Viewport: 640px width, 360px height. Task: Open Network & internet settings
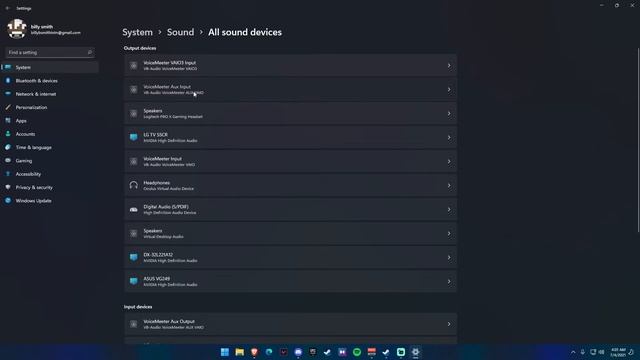pyautogui.click(x=50, y=94)
